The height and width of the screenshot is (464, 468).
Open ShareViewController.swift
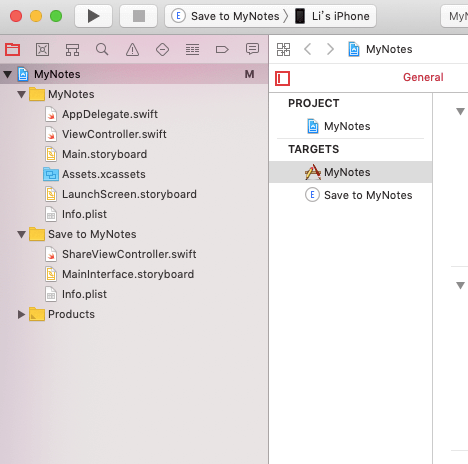pyautogui.click(x=121, y=254)
